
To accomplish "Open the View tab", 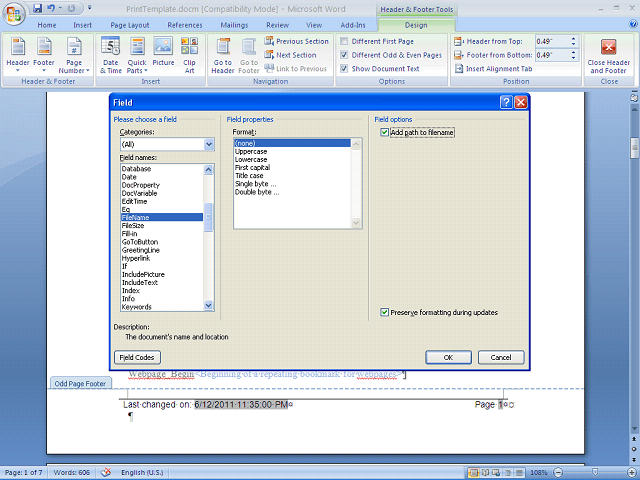I will pos(314,25).
